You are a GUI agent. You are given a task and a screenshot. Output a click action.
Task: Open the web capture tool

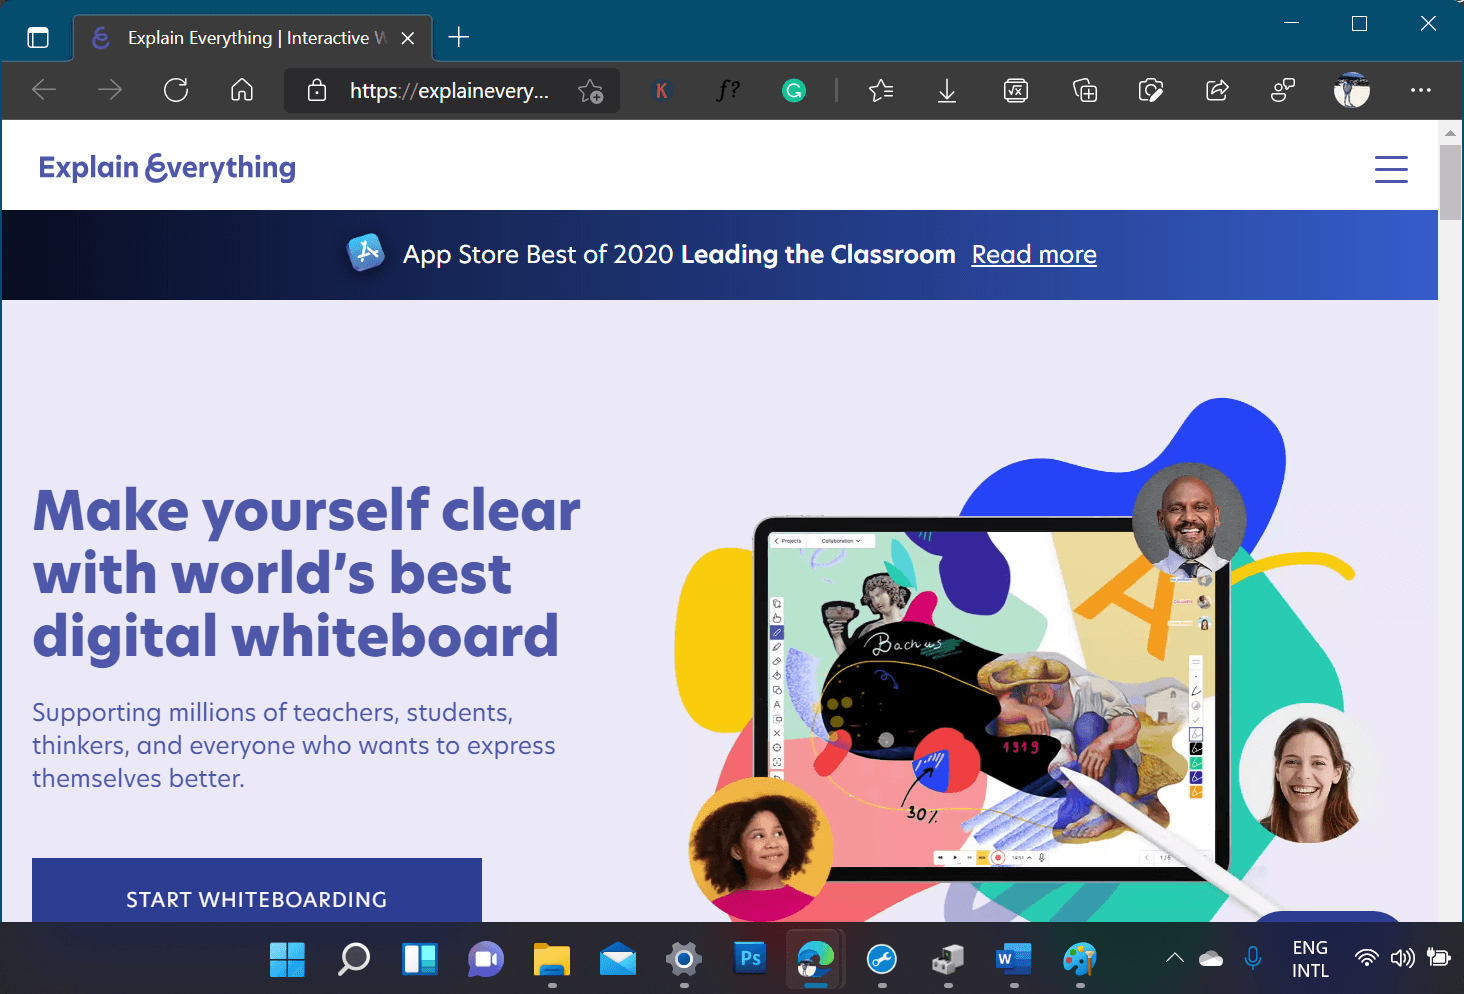(x=1151, y=91)
